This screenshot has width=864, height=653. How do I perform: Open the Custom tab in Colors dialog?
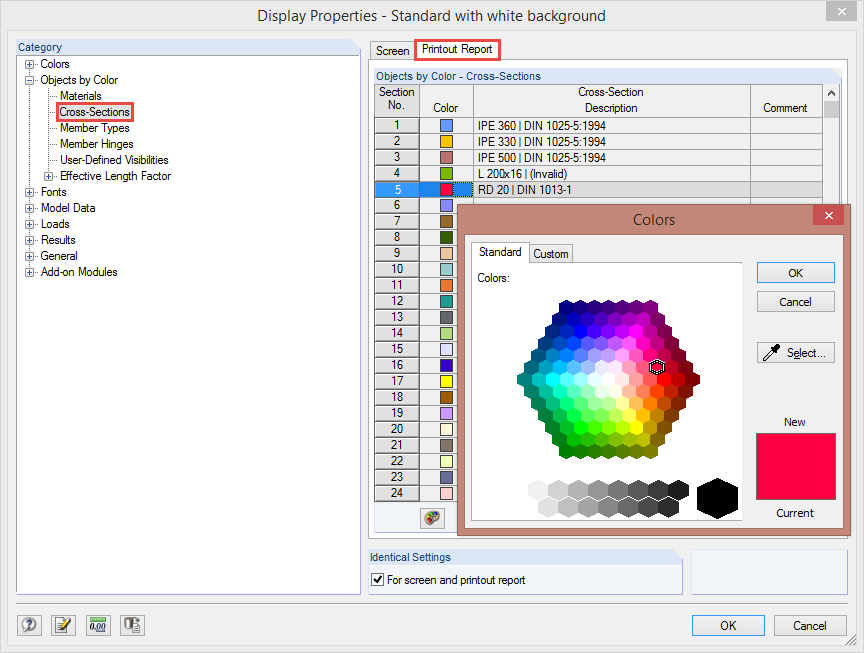550,253
